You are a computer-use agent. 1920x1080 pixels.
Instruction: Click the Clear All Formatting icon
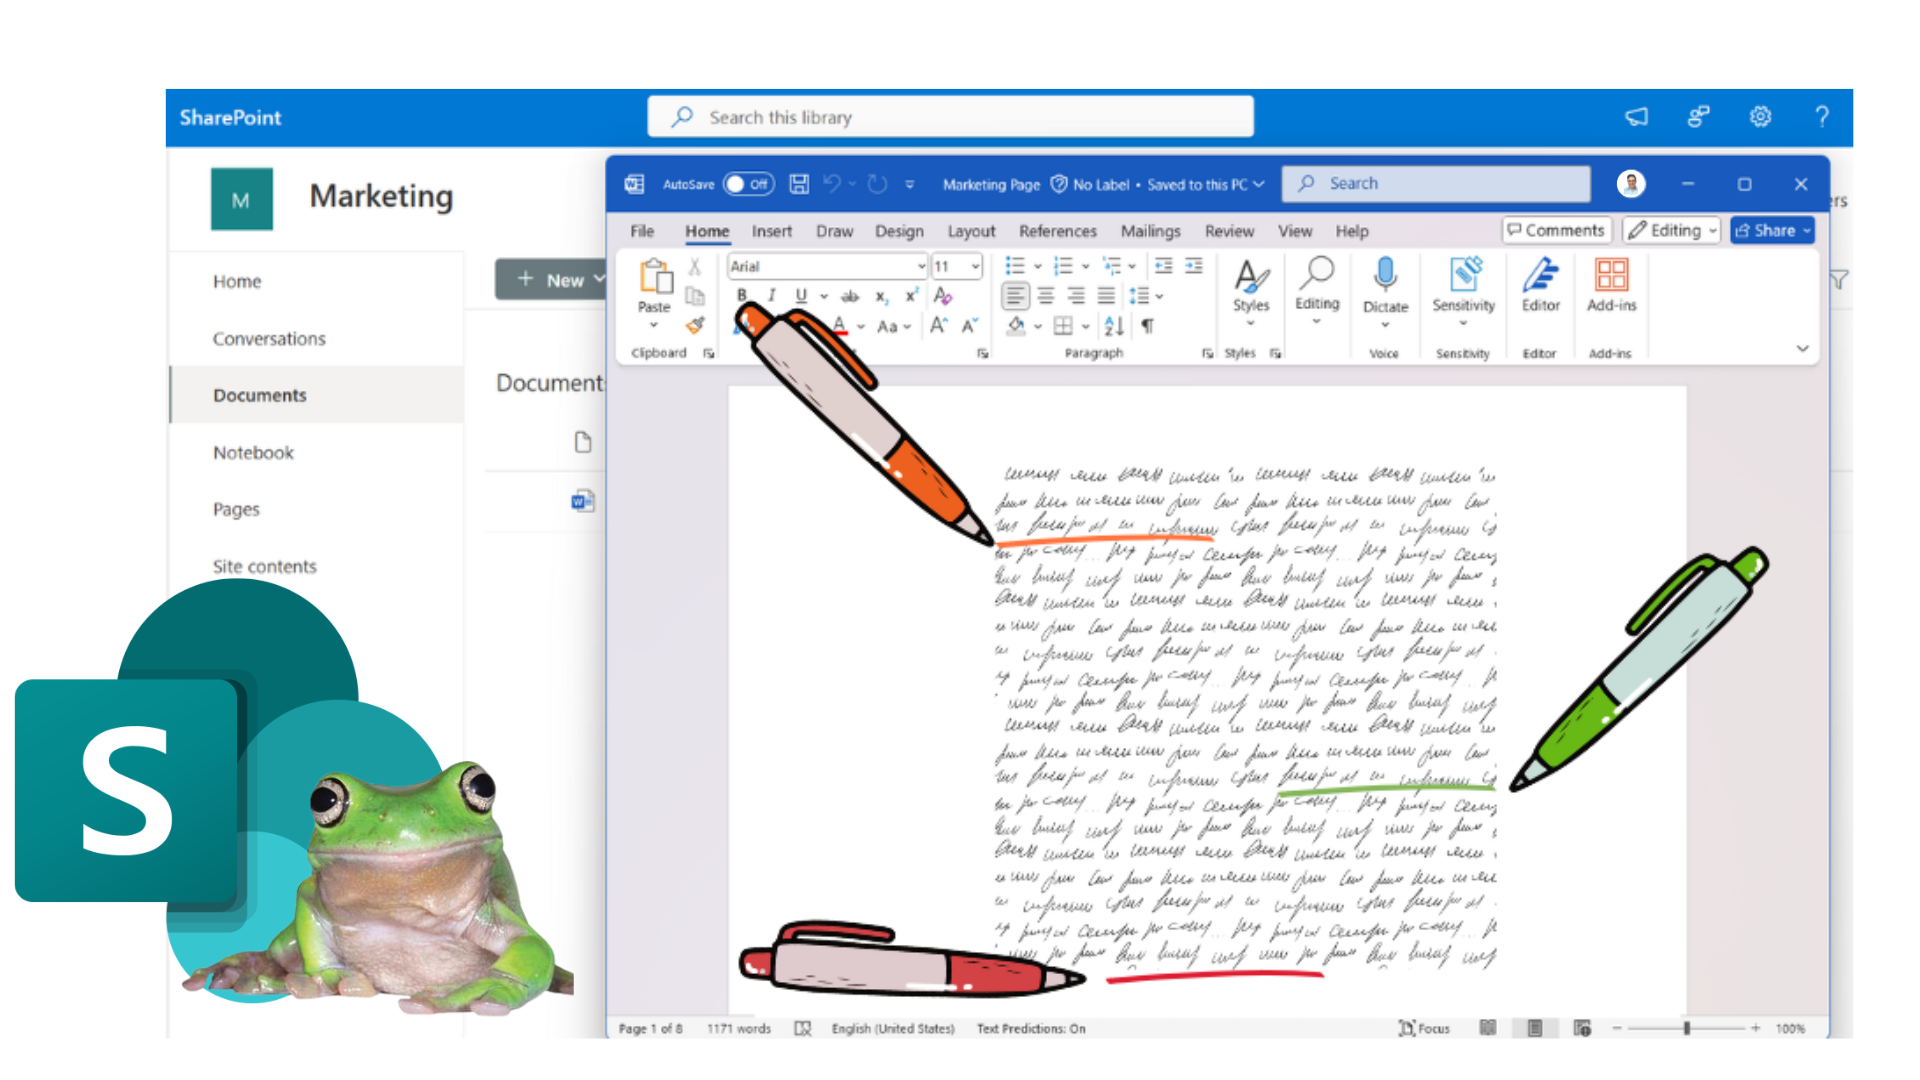pyautogui.click(x=942, y=296)
